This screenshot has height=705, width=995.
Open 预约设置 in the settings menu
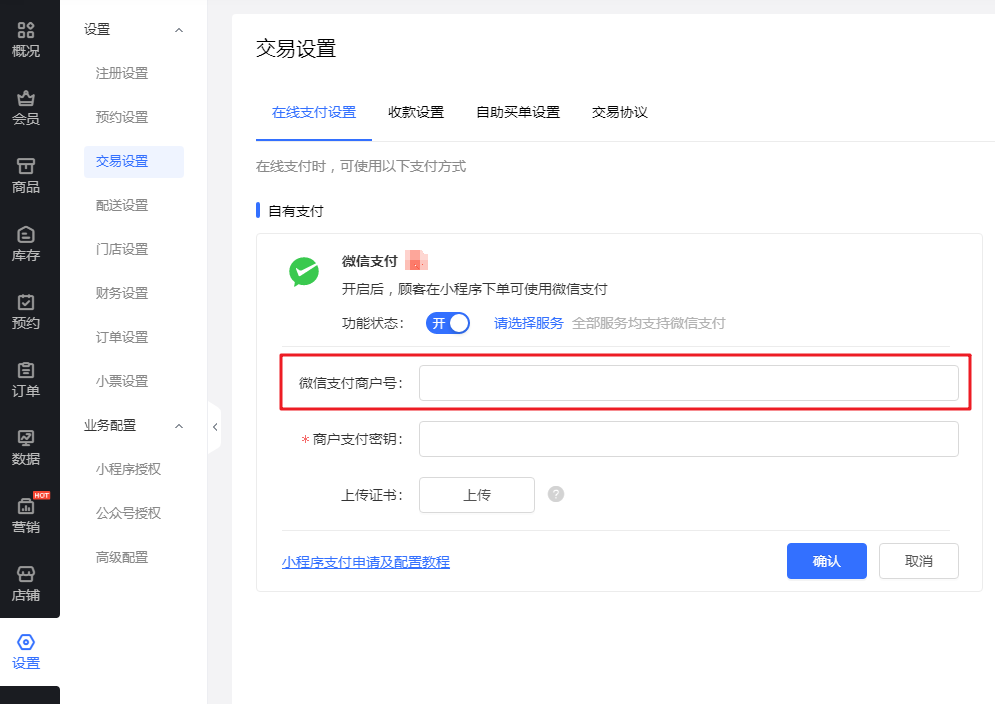click(122, 117)
